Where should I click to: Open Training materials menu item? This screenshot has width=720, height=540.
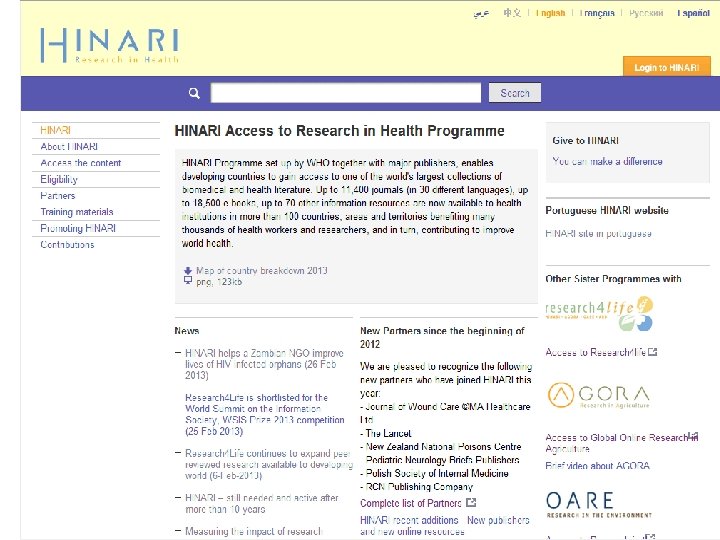click(x=77, y=212)
